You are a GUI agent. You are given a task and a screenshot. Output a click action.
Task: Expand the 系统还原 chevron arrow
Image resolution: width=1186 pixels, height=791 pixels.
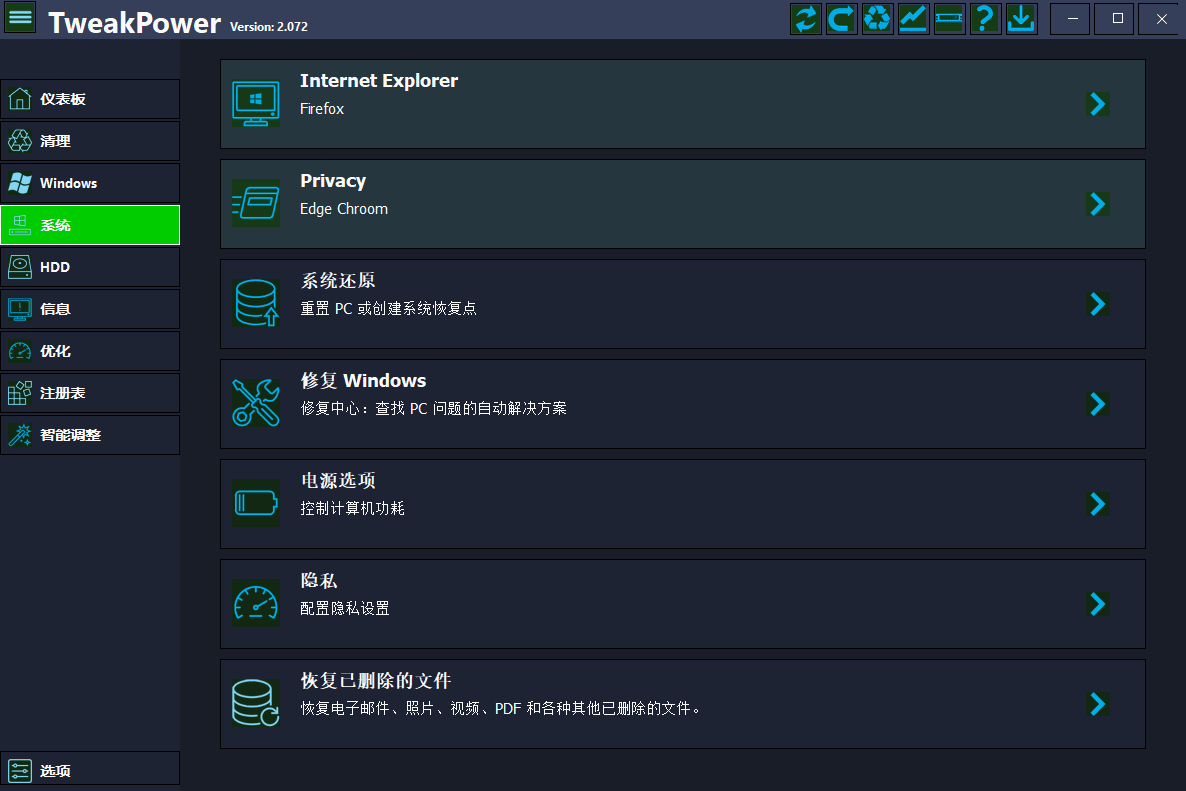(x=1098, y=304)
